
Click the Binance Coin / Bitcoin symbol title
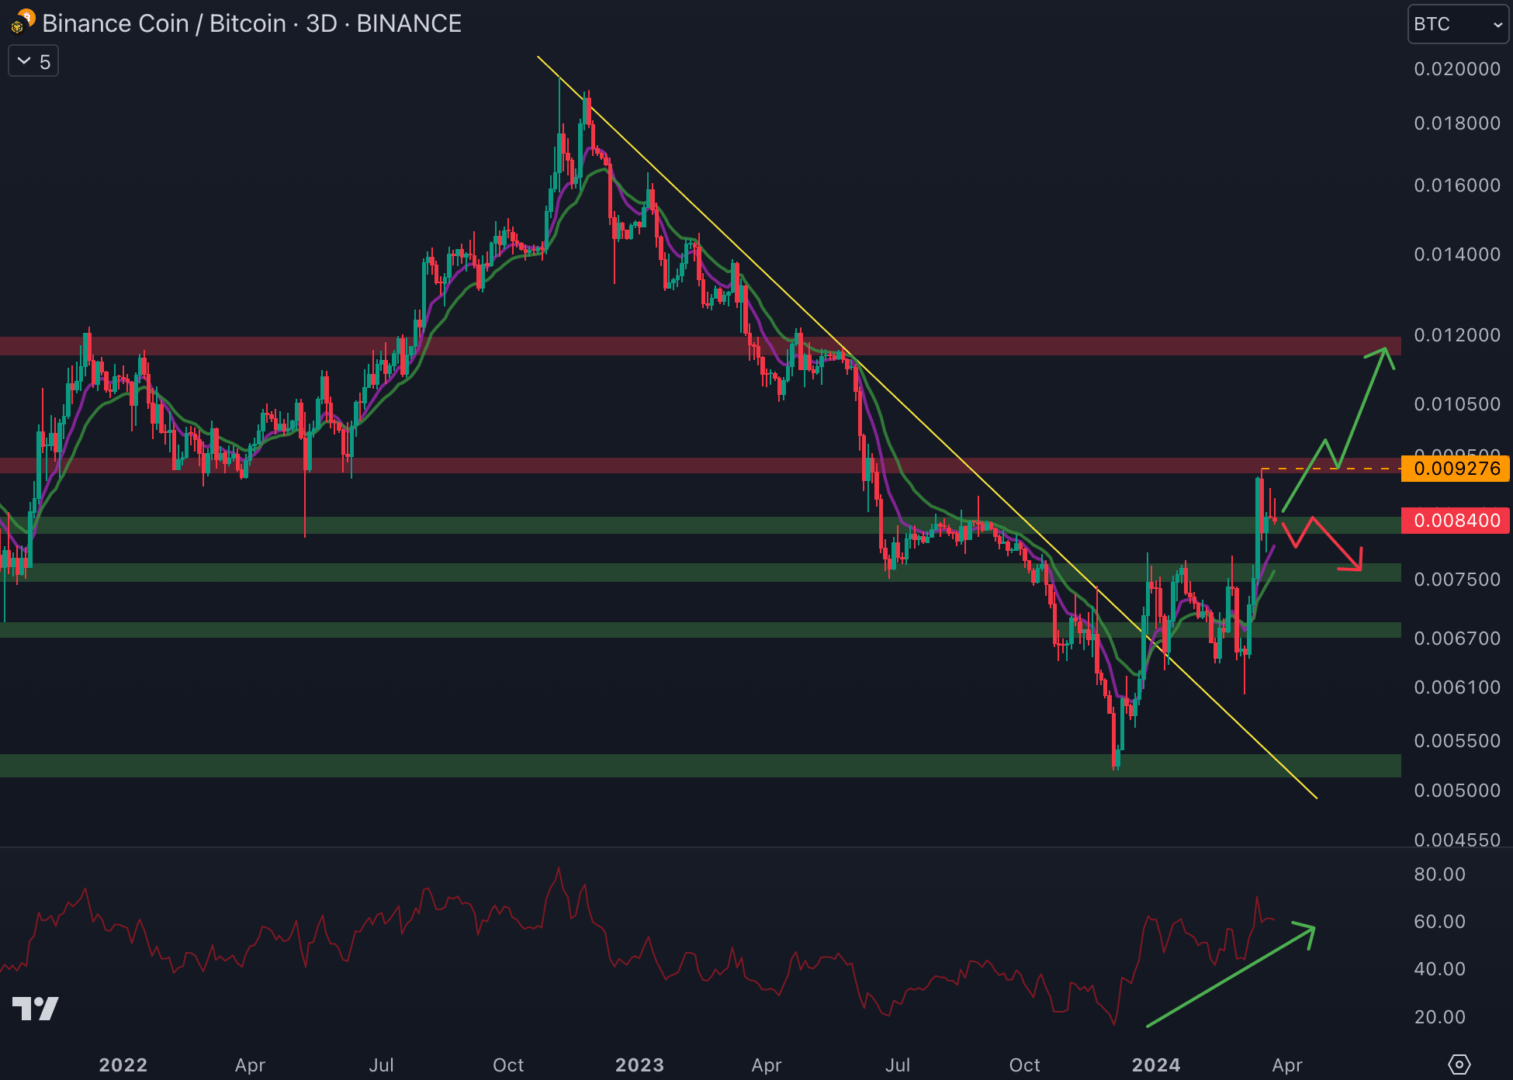[x=251, y=23]
